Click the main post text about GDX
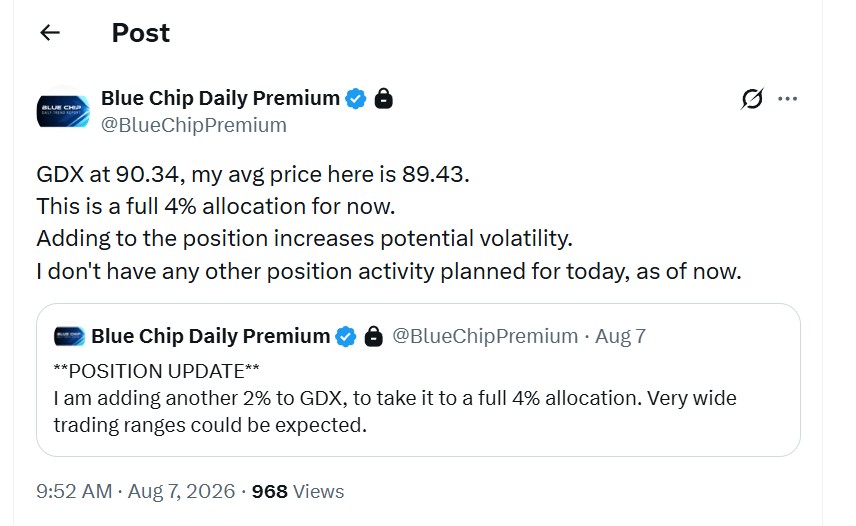The image size is (856, 526). coord(389,223)
